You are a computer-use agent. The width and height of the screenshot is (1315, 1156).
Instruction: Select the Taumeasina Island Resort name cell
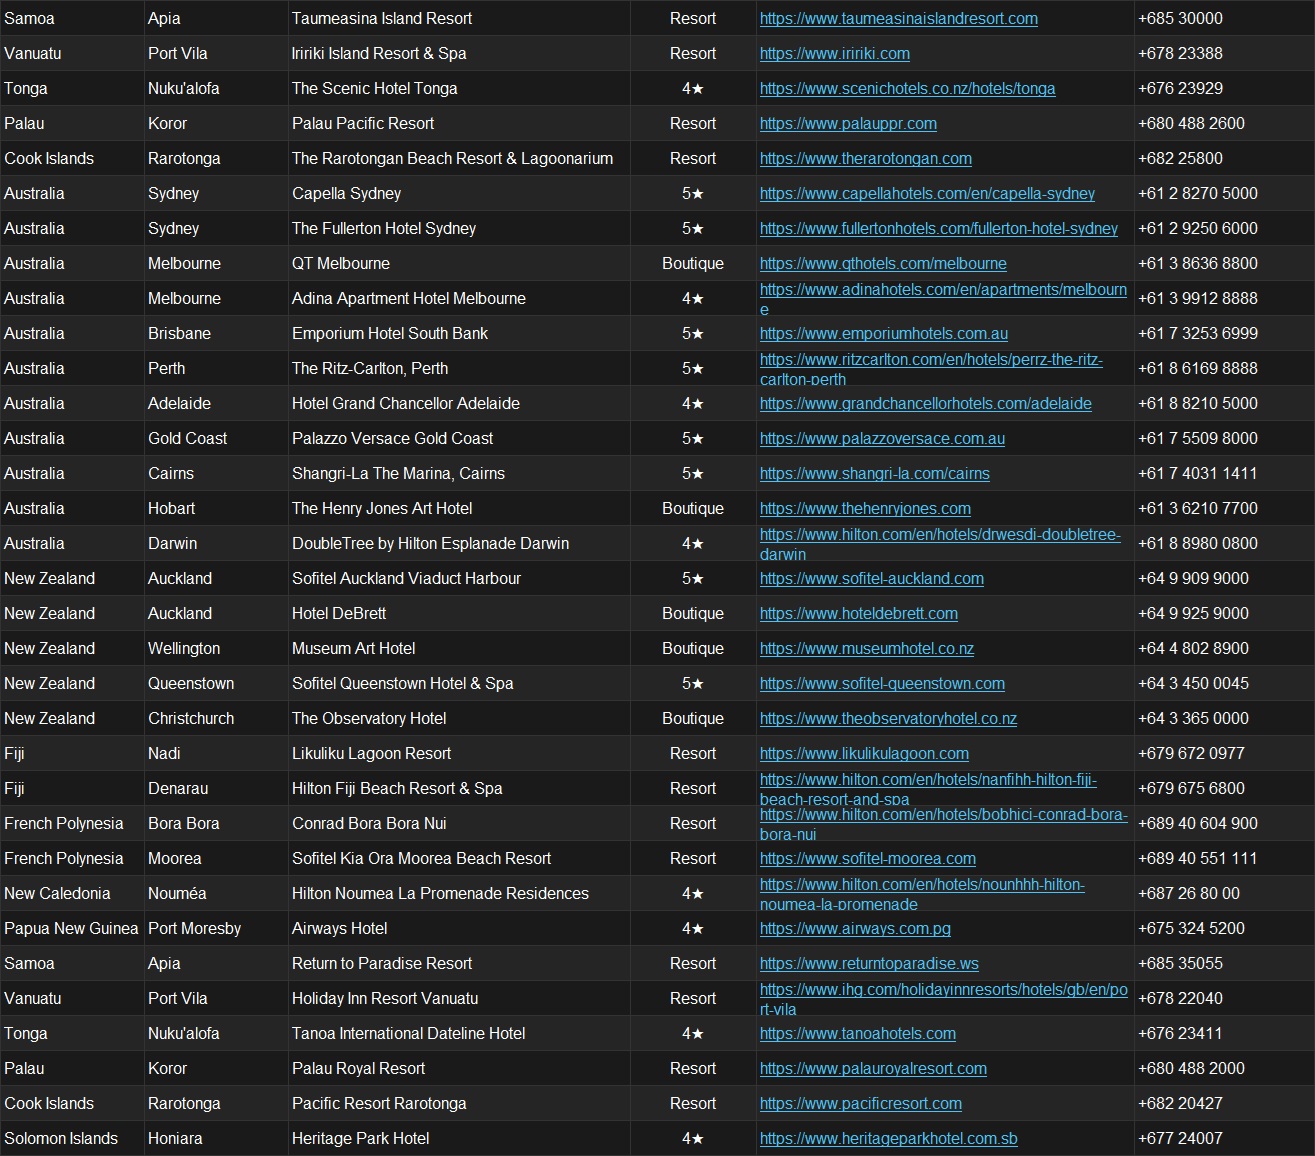[x=459, y=18]
